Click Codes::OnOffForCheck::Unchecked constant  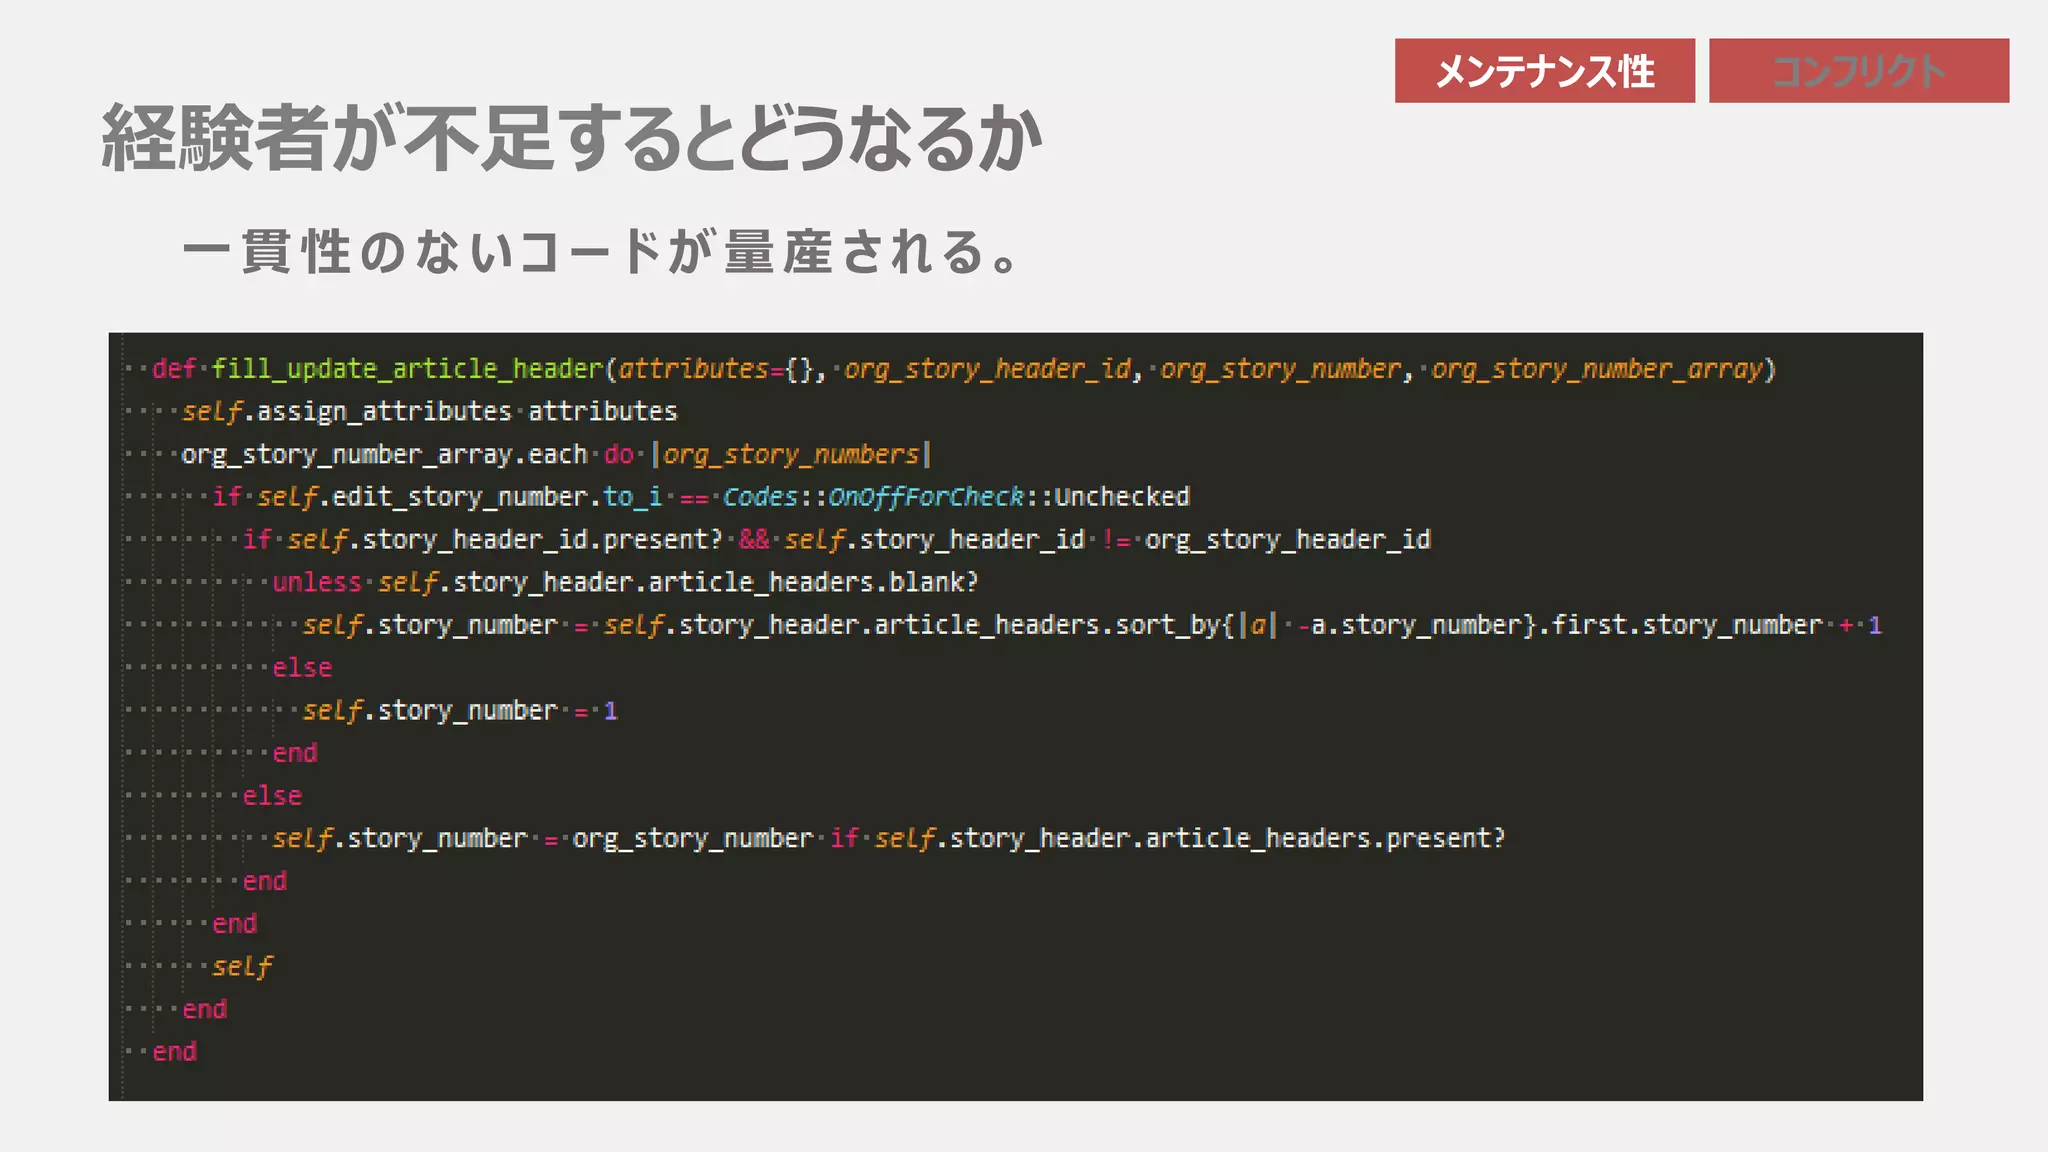click(955, 497)
